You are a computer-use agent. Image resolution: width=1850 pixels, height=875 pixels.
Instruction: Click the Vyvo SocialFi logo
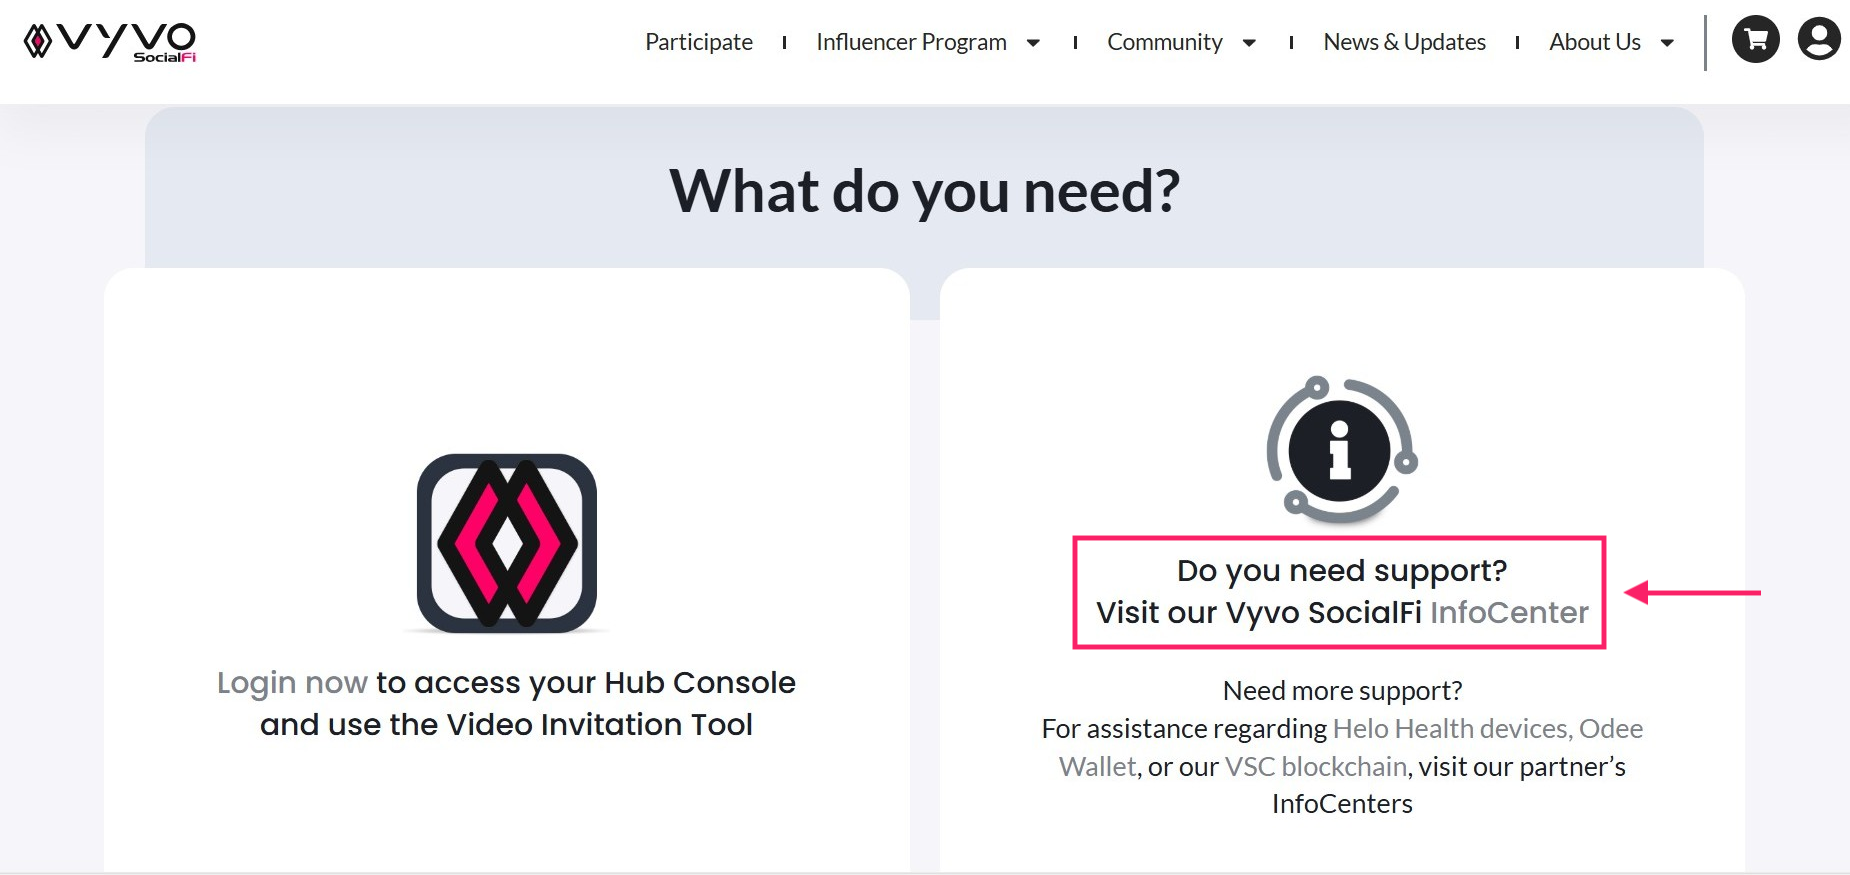(110, 42)
